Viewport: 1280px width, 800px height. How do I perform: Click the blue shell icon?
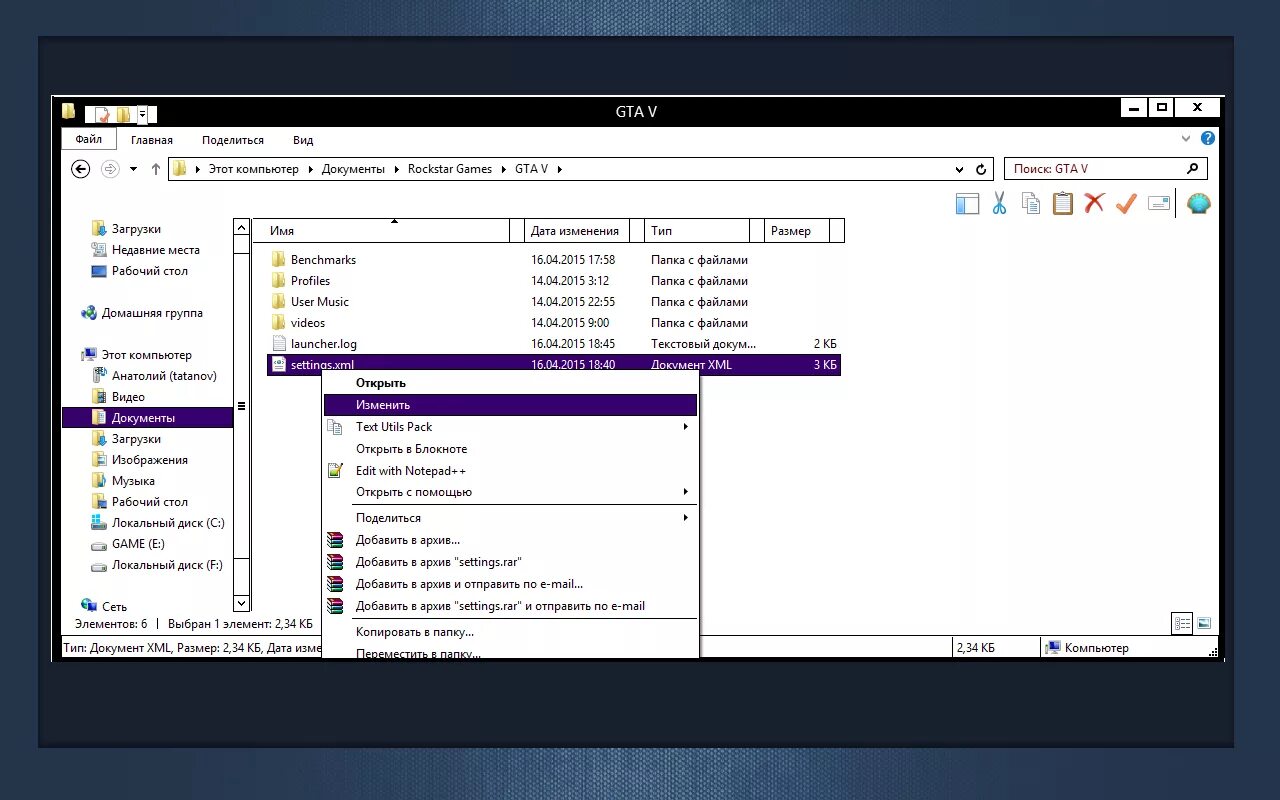coord(1198,204)
